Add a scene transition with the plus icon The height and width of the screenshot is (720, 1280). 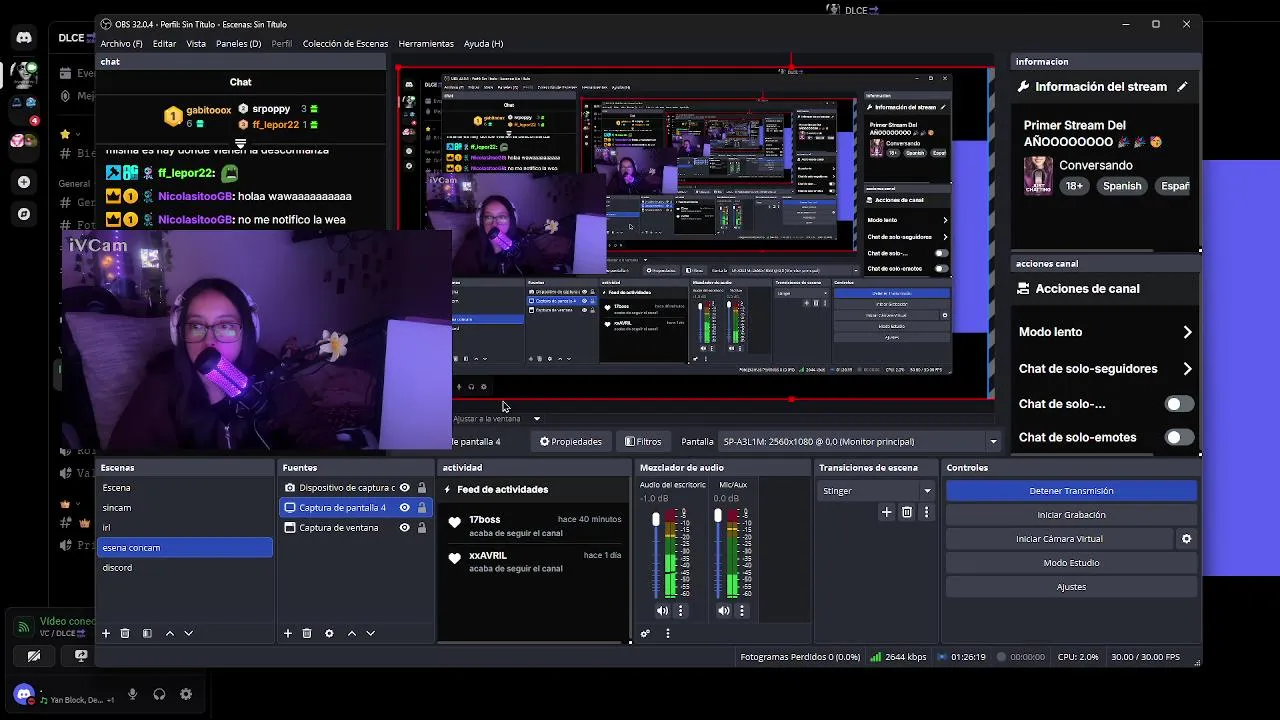[886, 512]
